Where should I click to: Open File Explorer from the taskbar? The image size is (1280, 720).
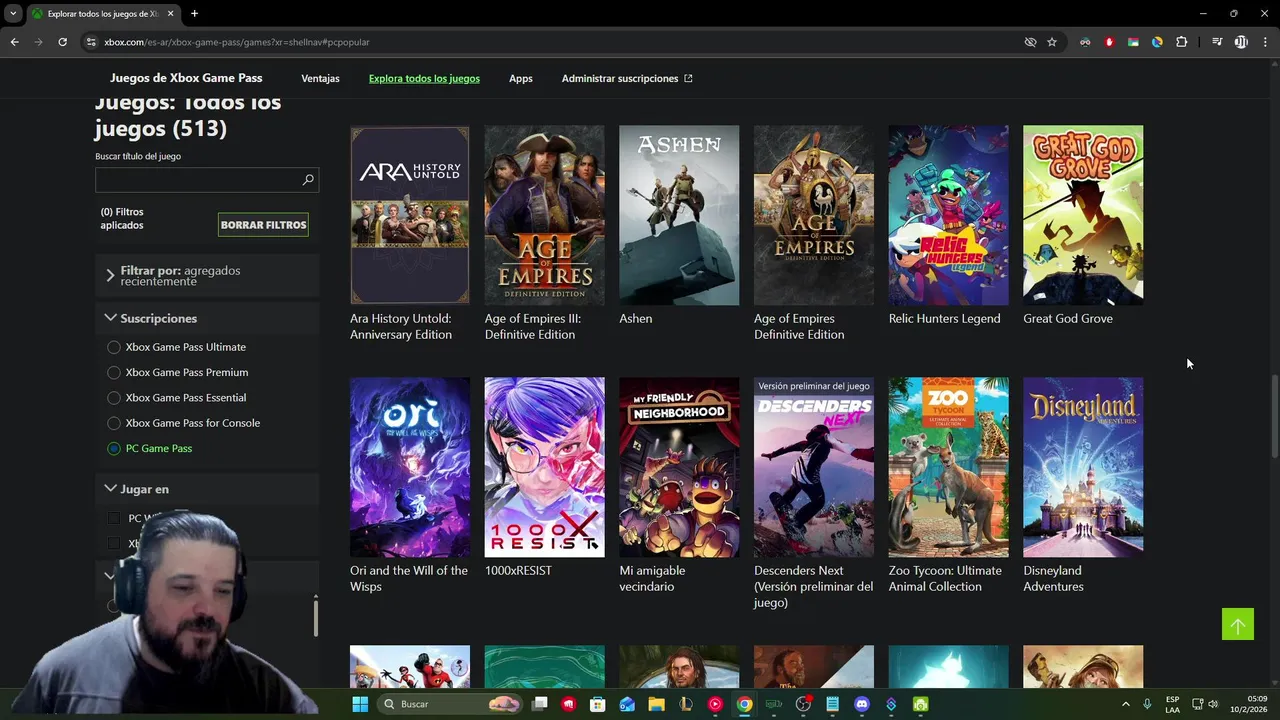[x=656, y=704]
